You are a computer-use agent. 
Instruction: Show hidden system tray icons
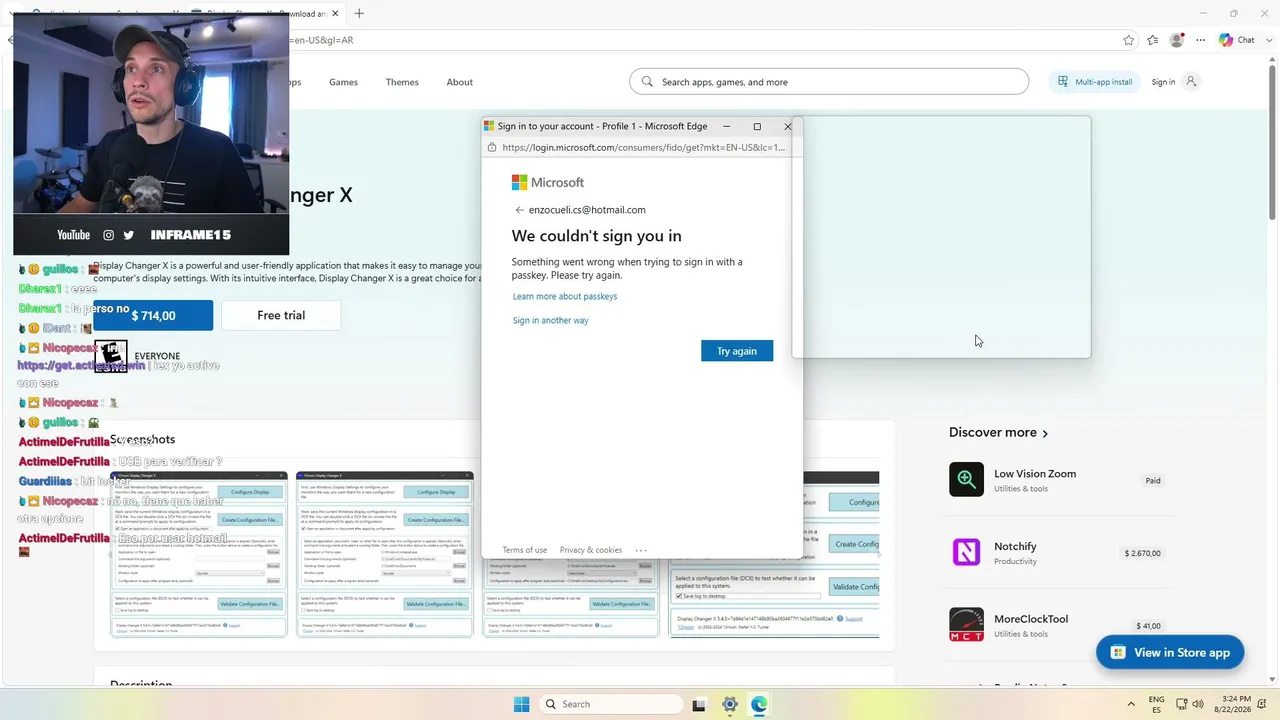point(1131,704)
